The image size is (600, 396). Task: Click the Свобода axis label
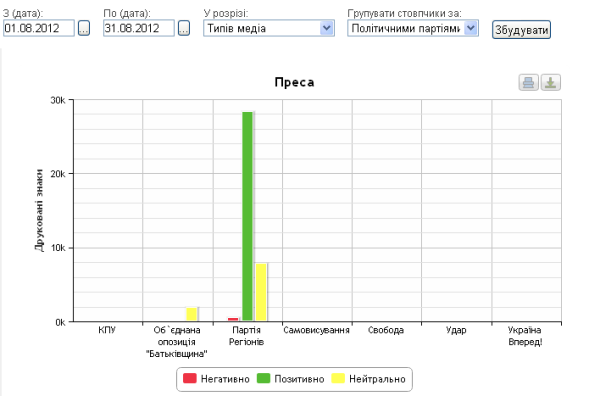(x=386, y=330)
